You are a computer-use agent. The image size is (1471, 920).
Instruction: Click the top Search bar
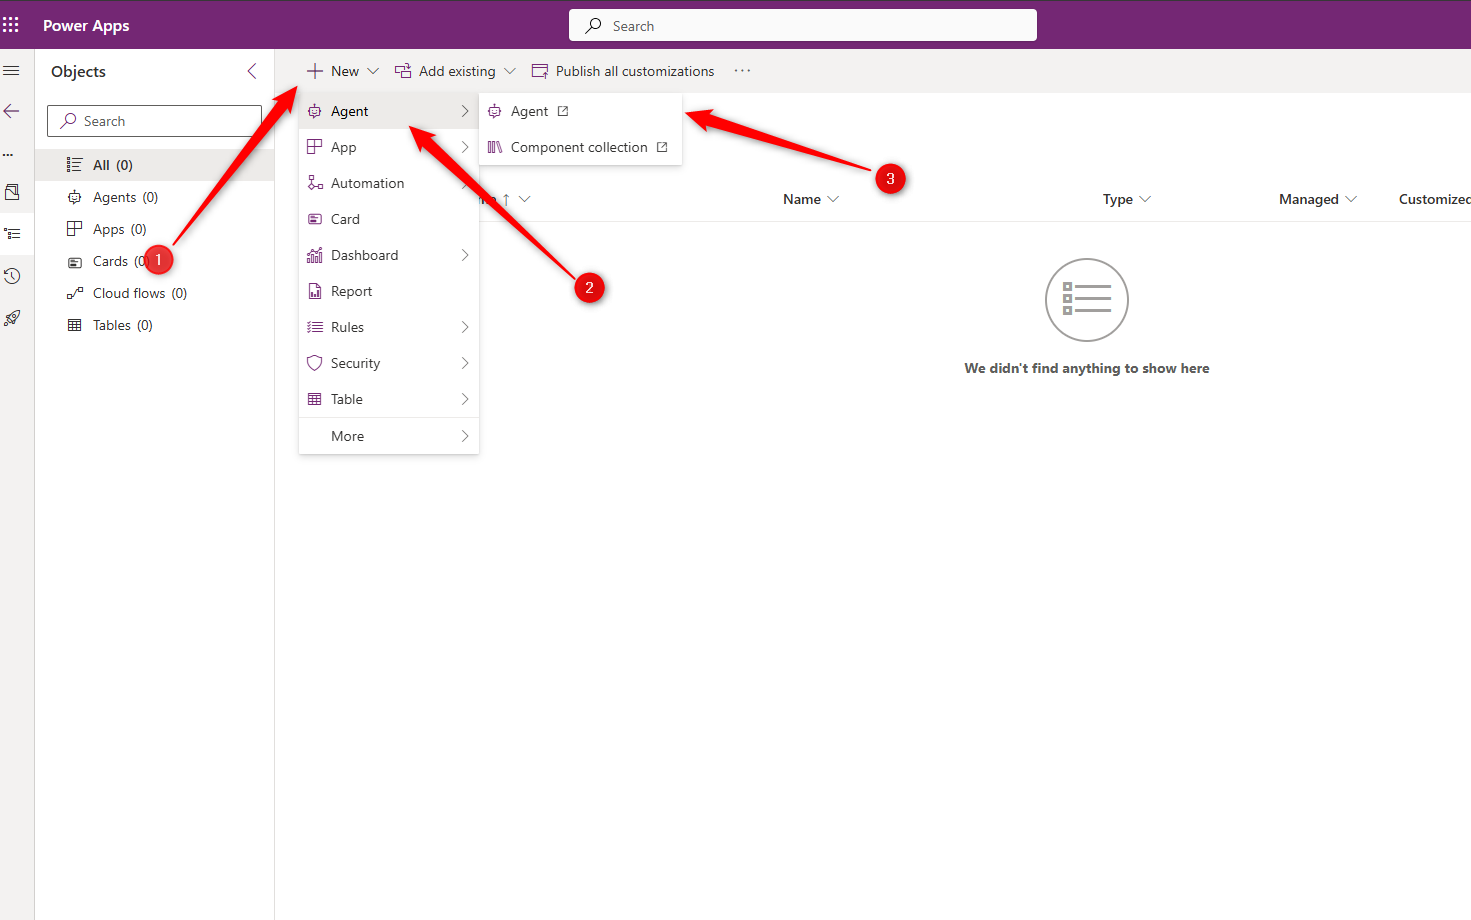(x=803, y=26)
